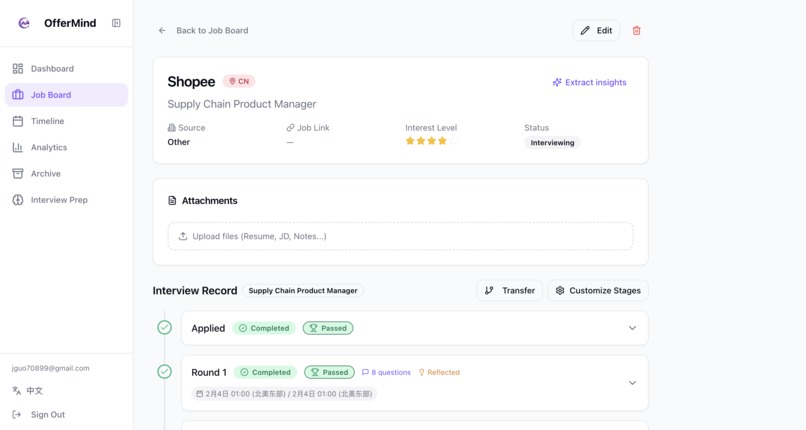
Task: Toggle the Round 1 stage check circle
Action: [164, 371]
